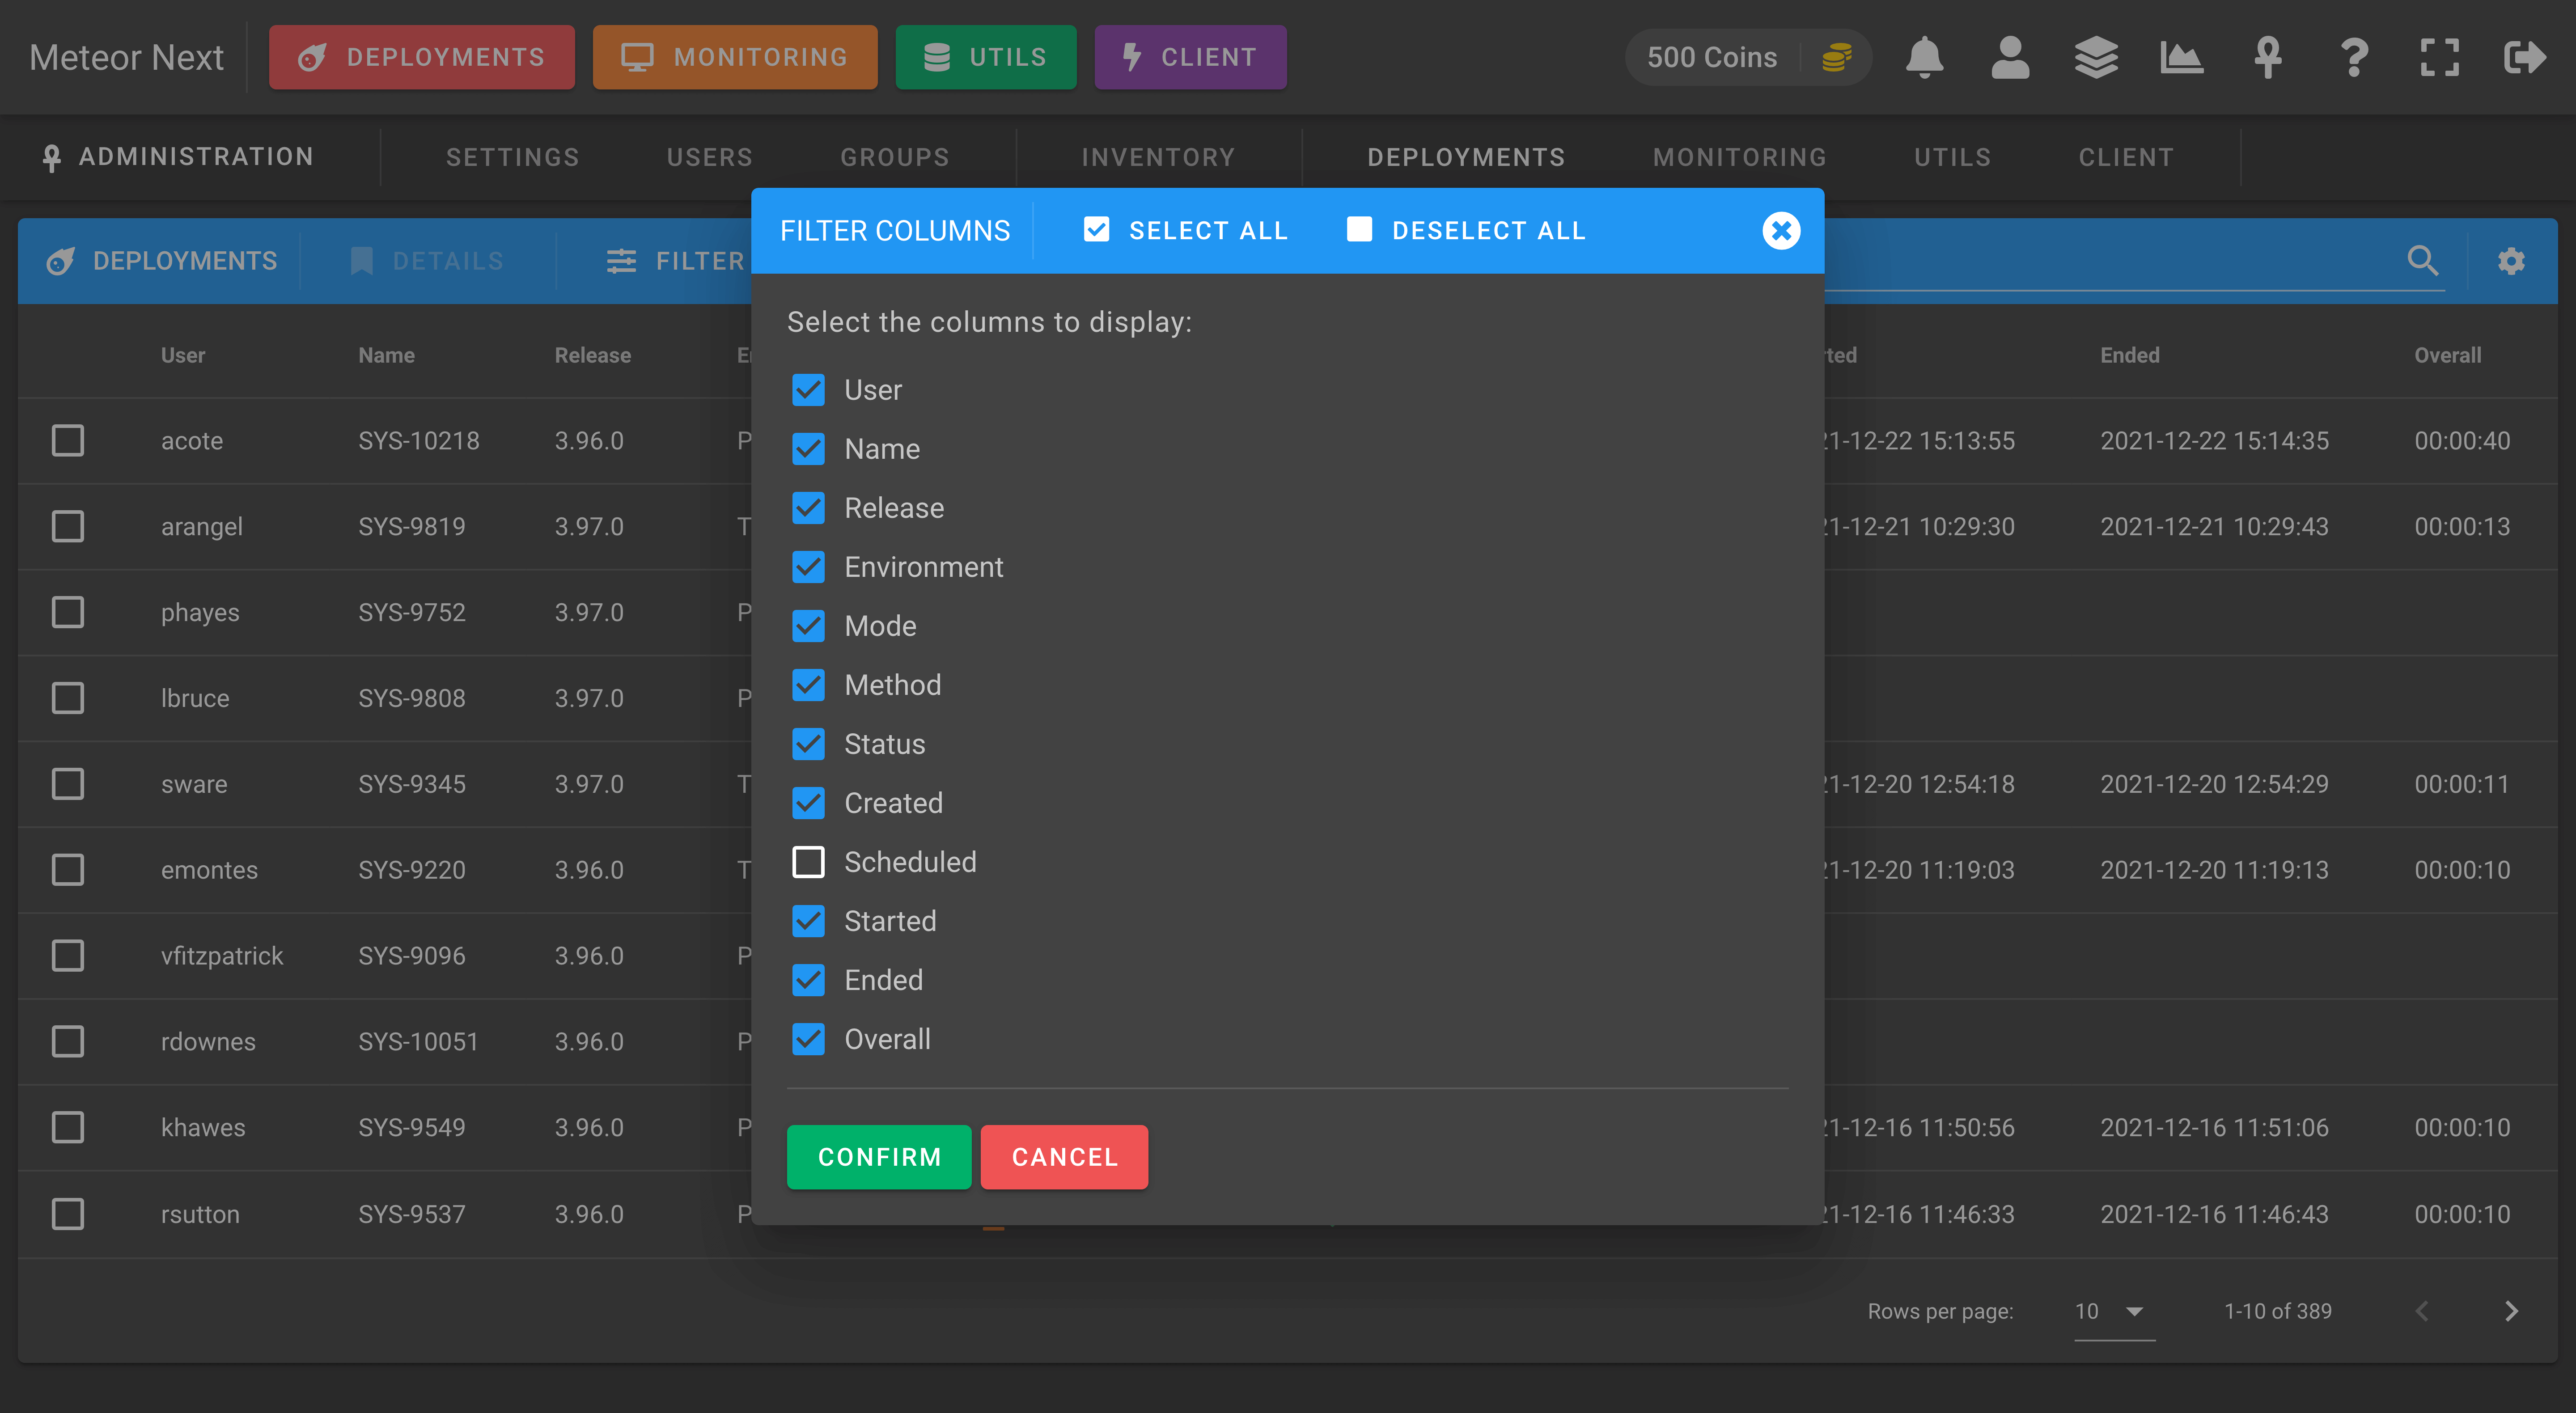Image resolution: width=2576 pixels, height=1413 pixels.
Task: Select the phayes row checkbox
Action: (x=67, y=612)
